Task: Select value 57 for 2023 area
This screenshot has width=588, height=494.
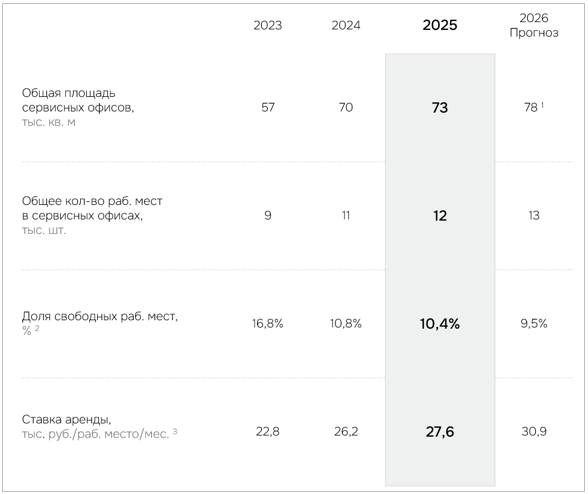Action: coord(268,107)
